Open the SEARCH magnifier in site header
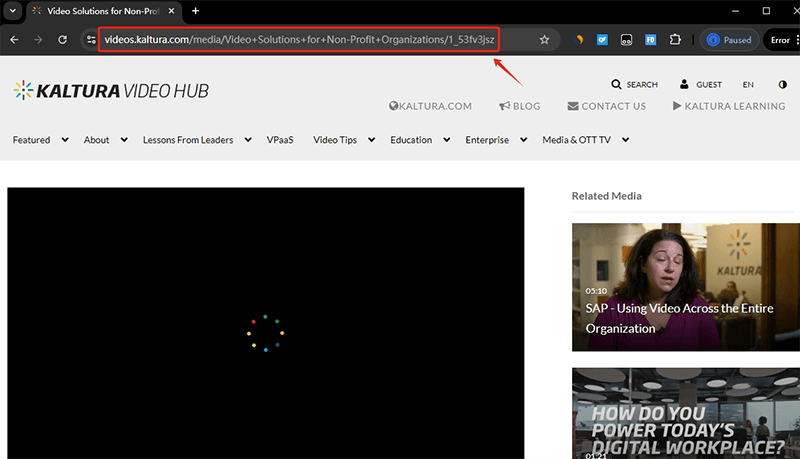800x459 pixels. 635,85
